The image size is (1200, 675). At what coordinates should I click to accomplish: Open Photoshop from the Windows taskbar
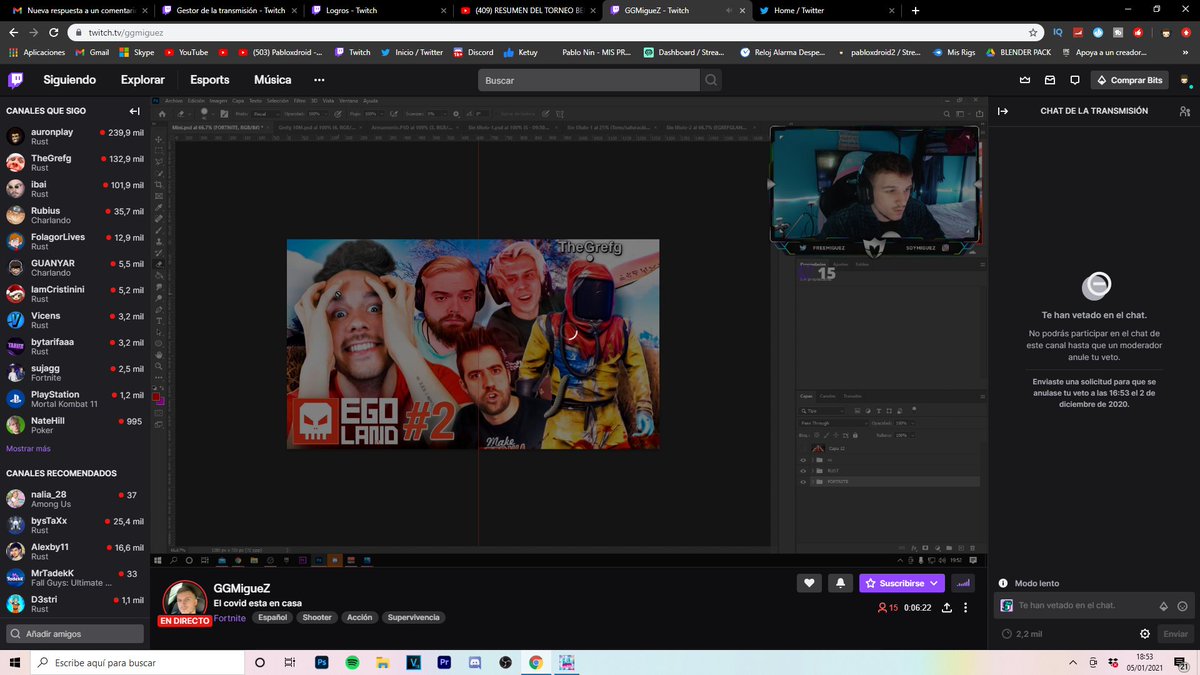point(322,662)
